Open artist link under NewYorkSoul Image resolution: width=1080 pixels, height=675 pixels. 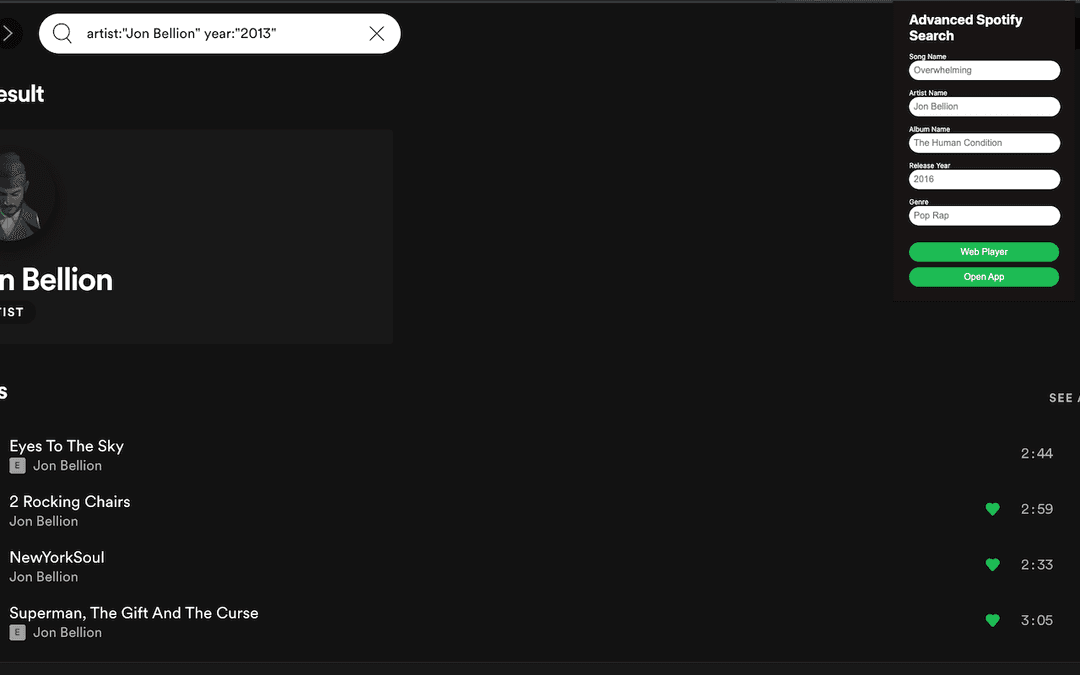[x=43, y=577]
